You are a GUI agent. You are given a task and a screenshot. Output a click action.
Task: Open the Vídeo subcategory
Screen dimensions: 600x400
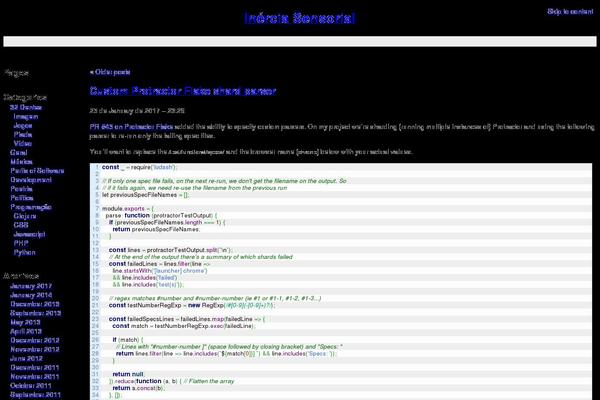pyautogui.click(x=23, y=144)
